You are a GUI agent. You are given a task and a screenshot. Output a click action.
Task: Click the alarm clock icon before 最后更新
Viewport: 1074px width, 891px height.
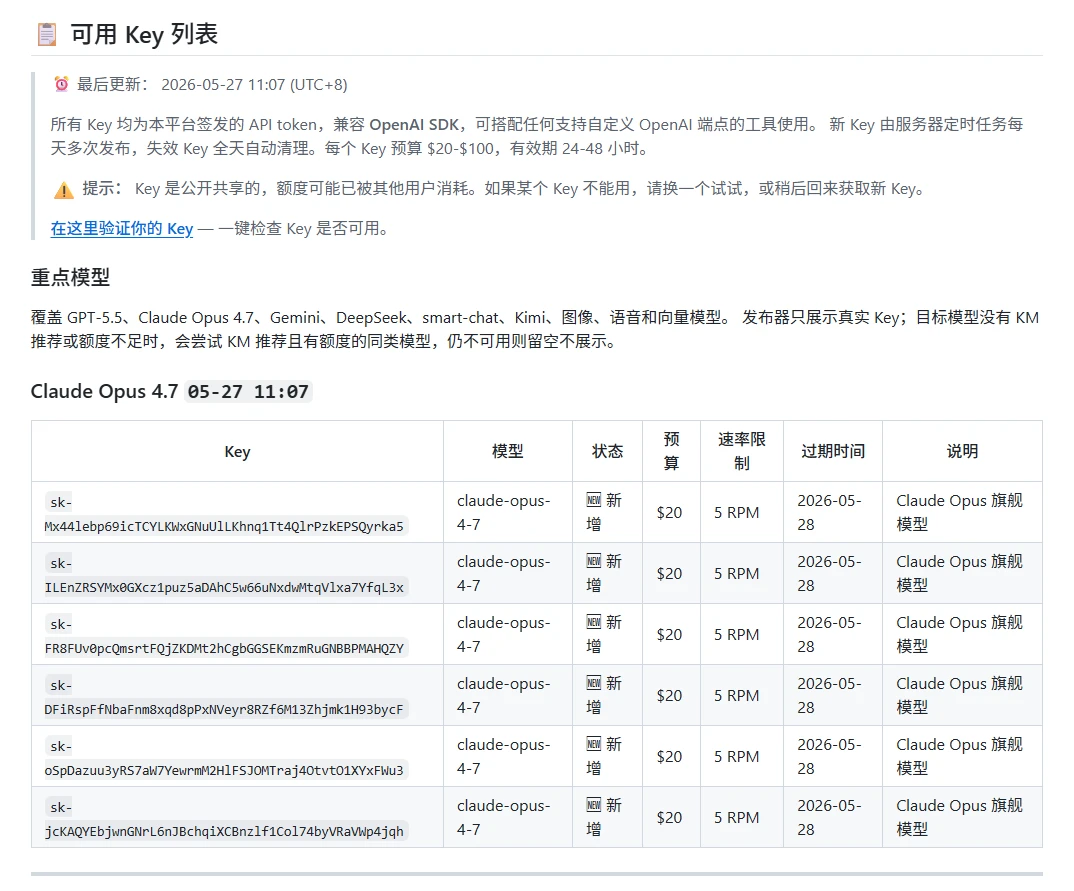(62, 84)
